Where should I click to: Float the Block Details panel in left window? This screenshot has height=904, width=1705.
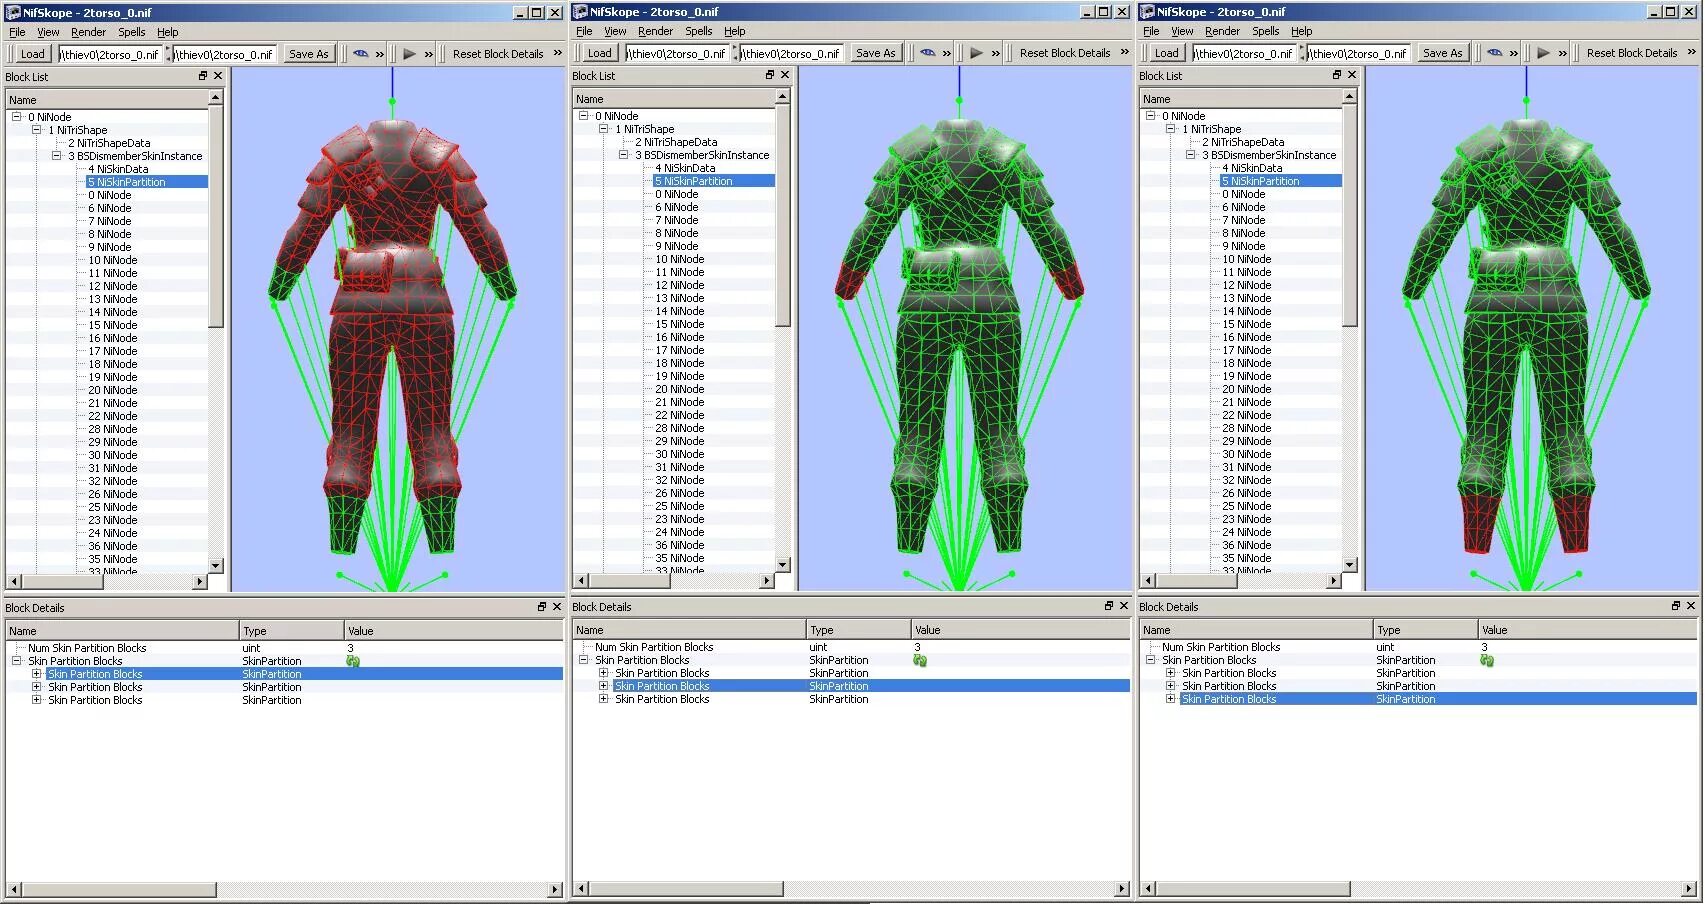click(x=542, y=607)
